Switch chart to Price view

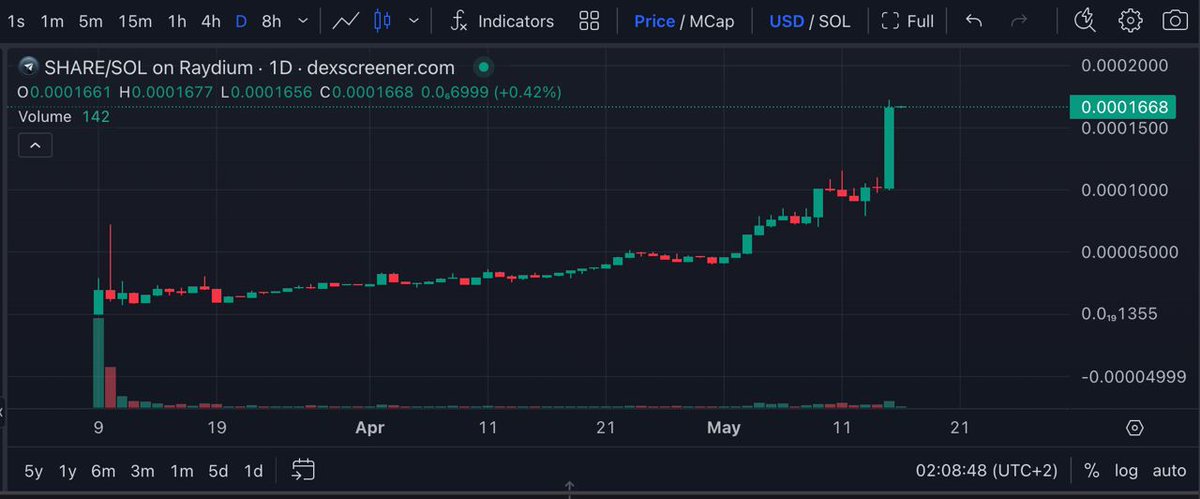[x=654, y=21]
